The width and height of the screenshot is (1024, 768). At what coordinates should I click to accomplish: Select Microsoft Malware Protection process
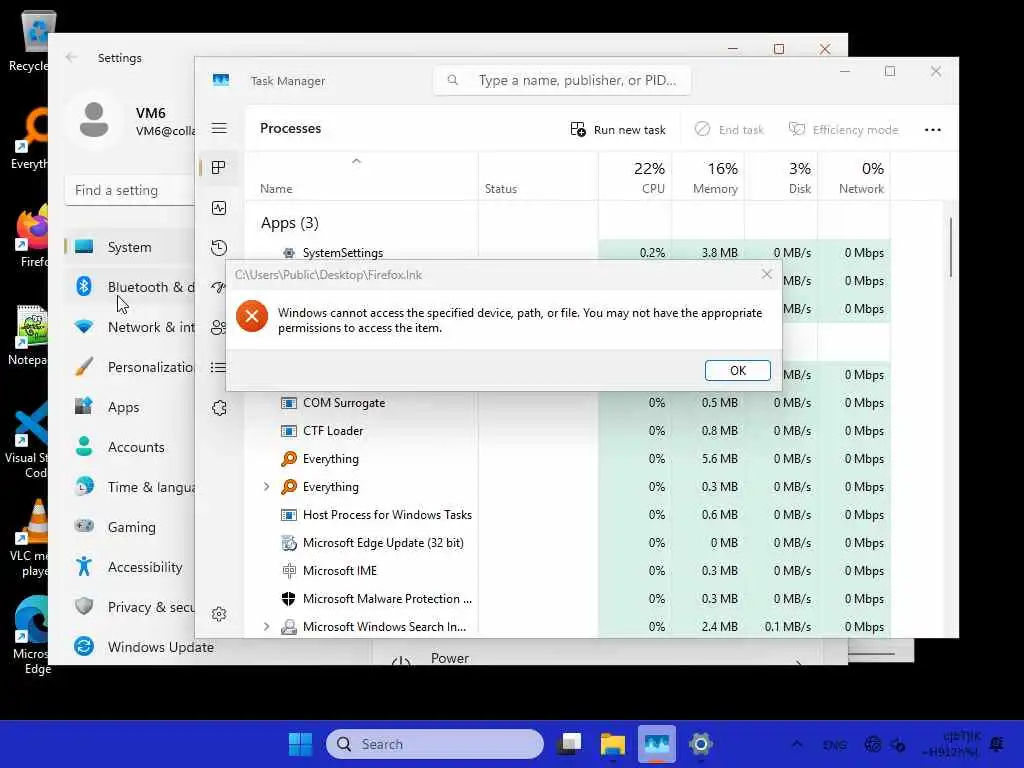point(567,599)
